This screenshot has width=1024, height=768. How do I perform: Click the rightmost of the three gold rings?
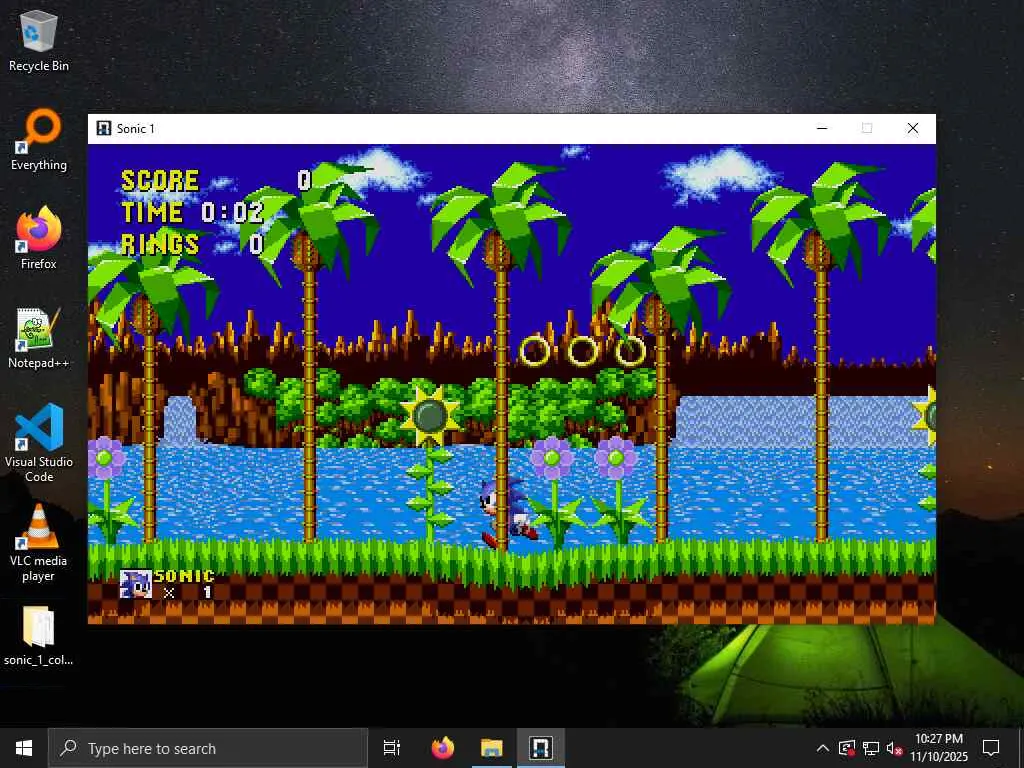pyautogui.click(x=630, y=351)
